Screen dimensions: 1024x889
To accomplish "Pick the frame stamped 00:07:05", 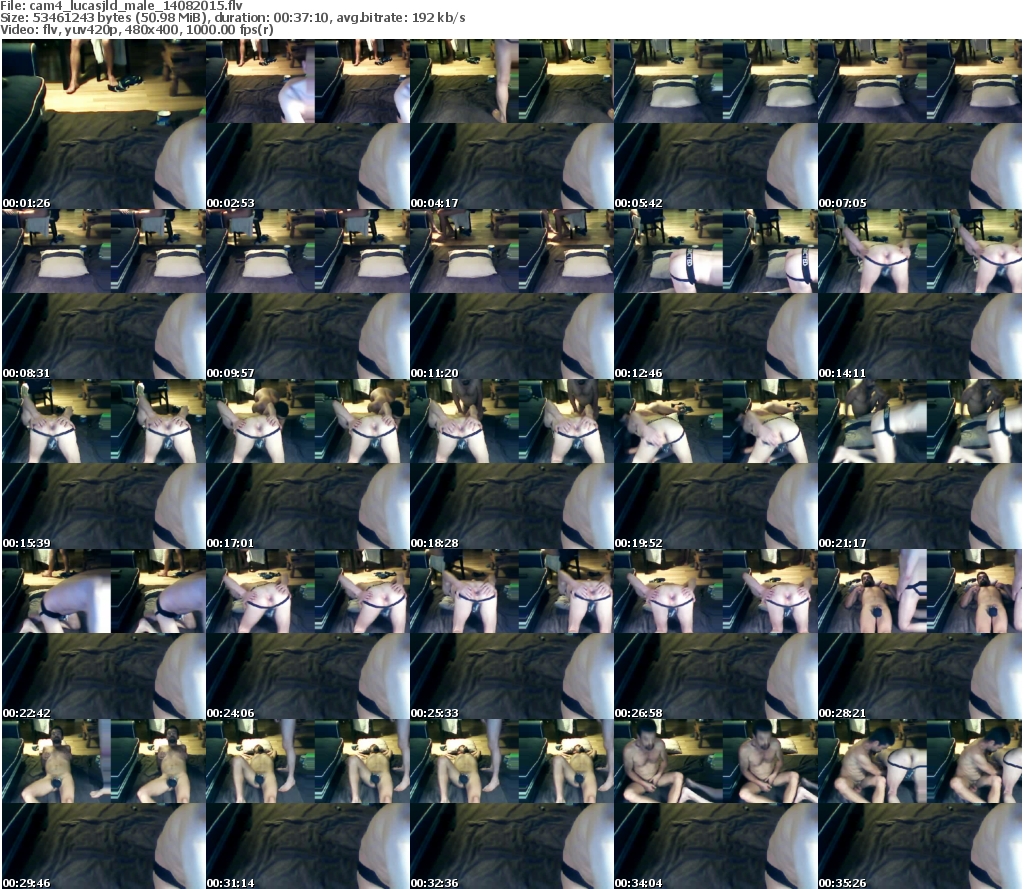I will click(920, 124).
